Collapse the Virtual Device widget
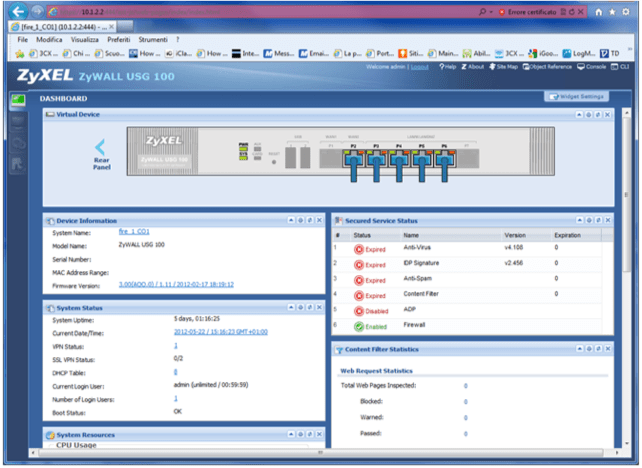The width and height of the screenshot is (642, 468). (x=579, y=115)
